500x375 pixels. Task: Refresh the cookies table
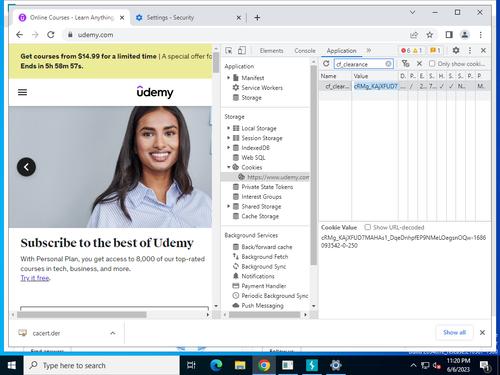[x=326, y=64]
